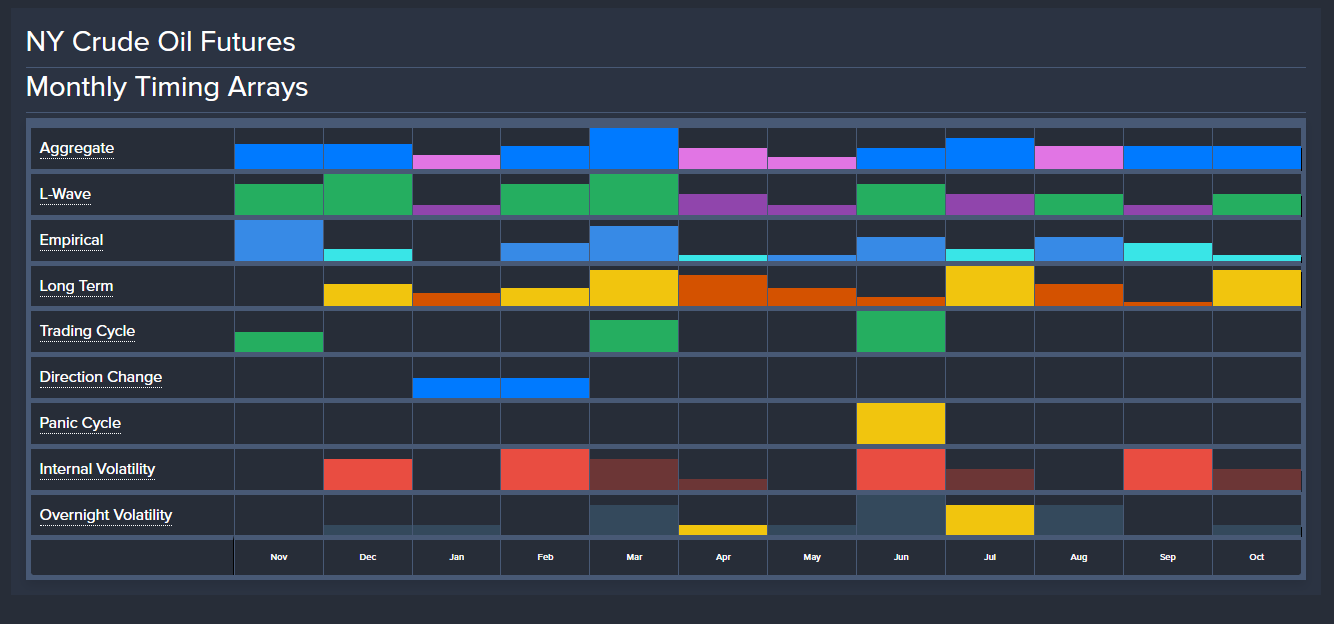Screen dimensions: 1334x624
Task: Select the Jun month column label
Action: pyautogui.click(x=900, y=557)
